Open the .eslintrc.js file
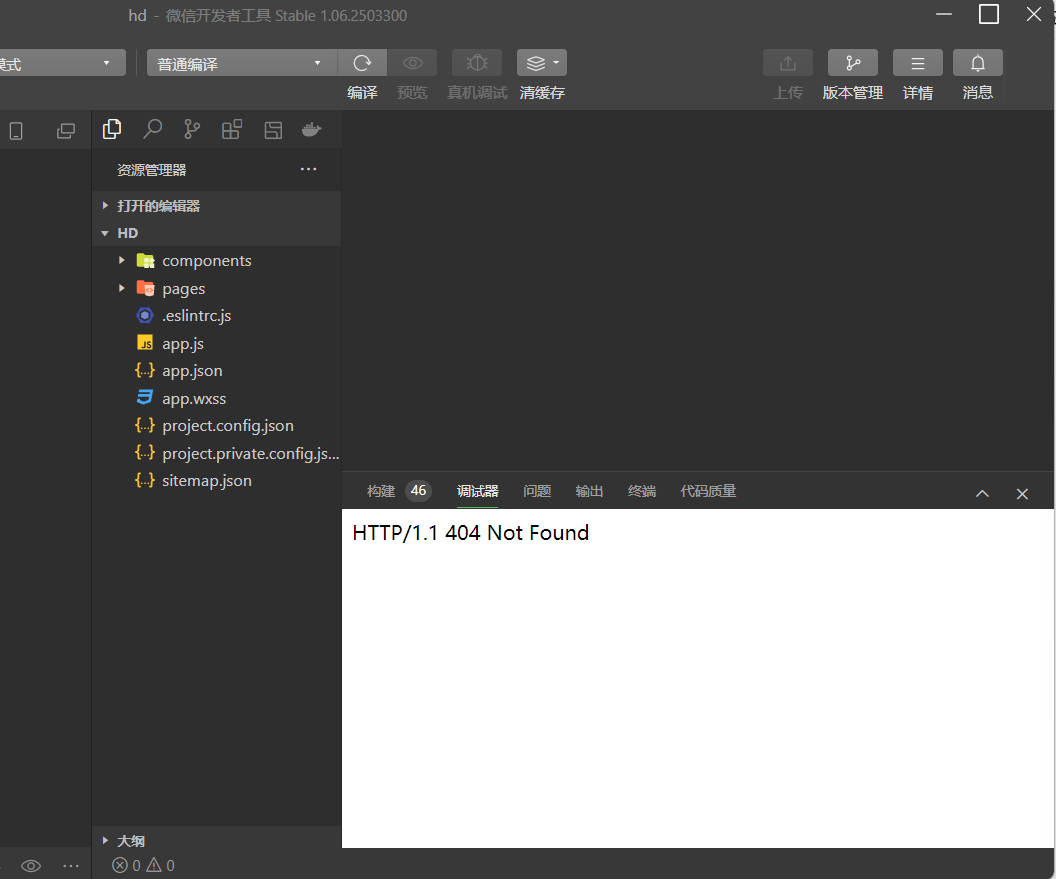This screenshot has width=1056, height=879. pos(216,316)
